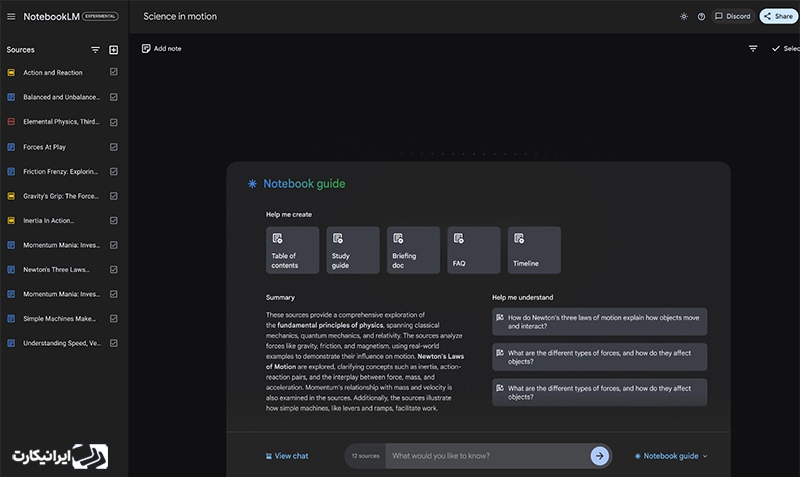Create an FAQ document
The image size is (800, 477).
click(x=474, y=250)
